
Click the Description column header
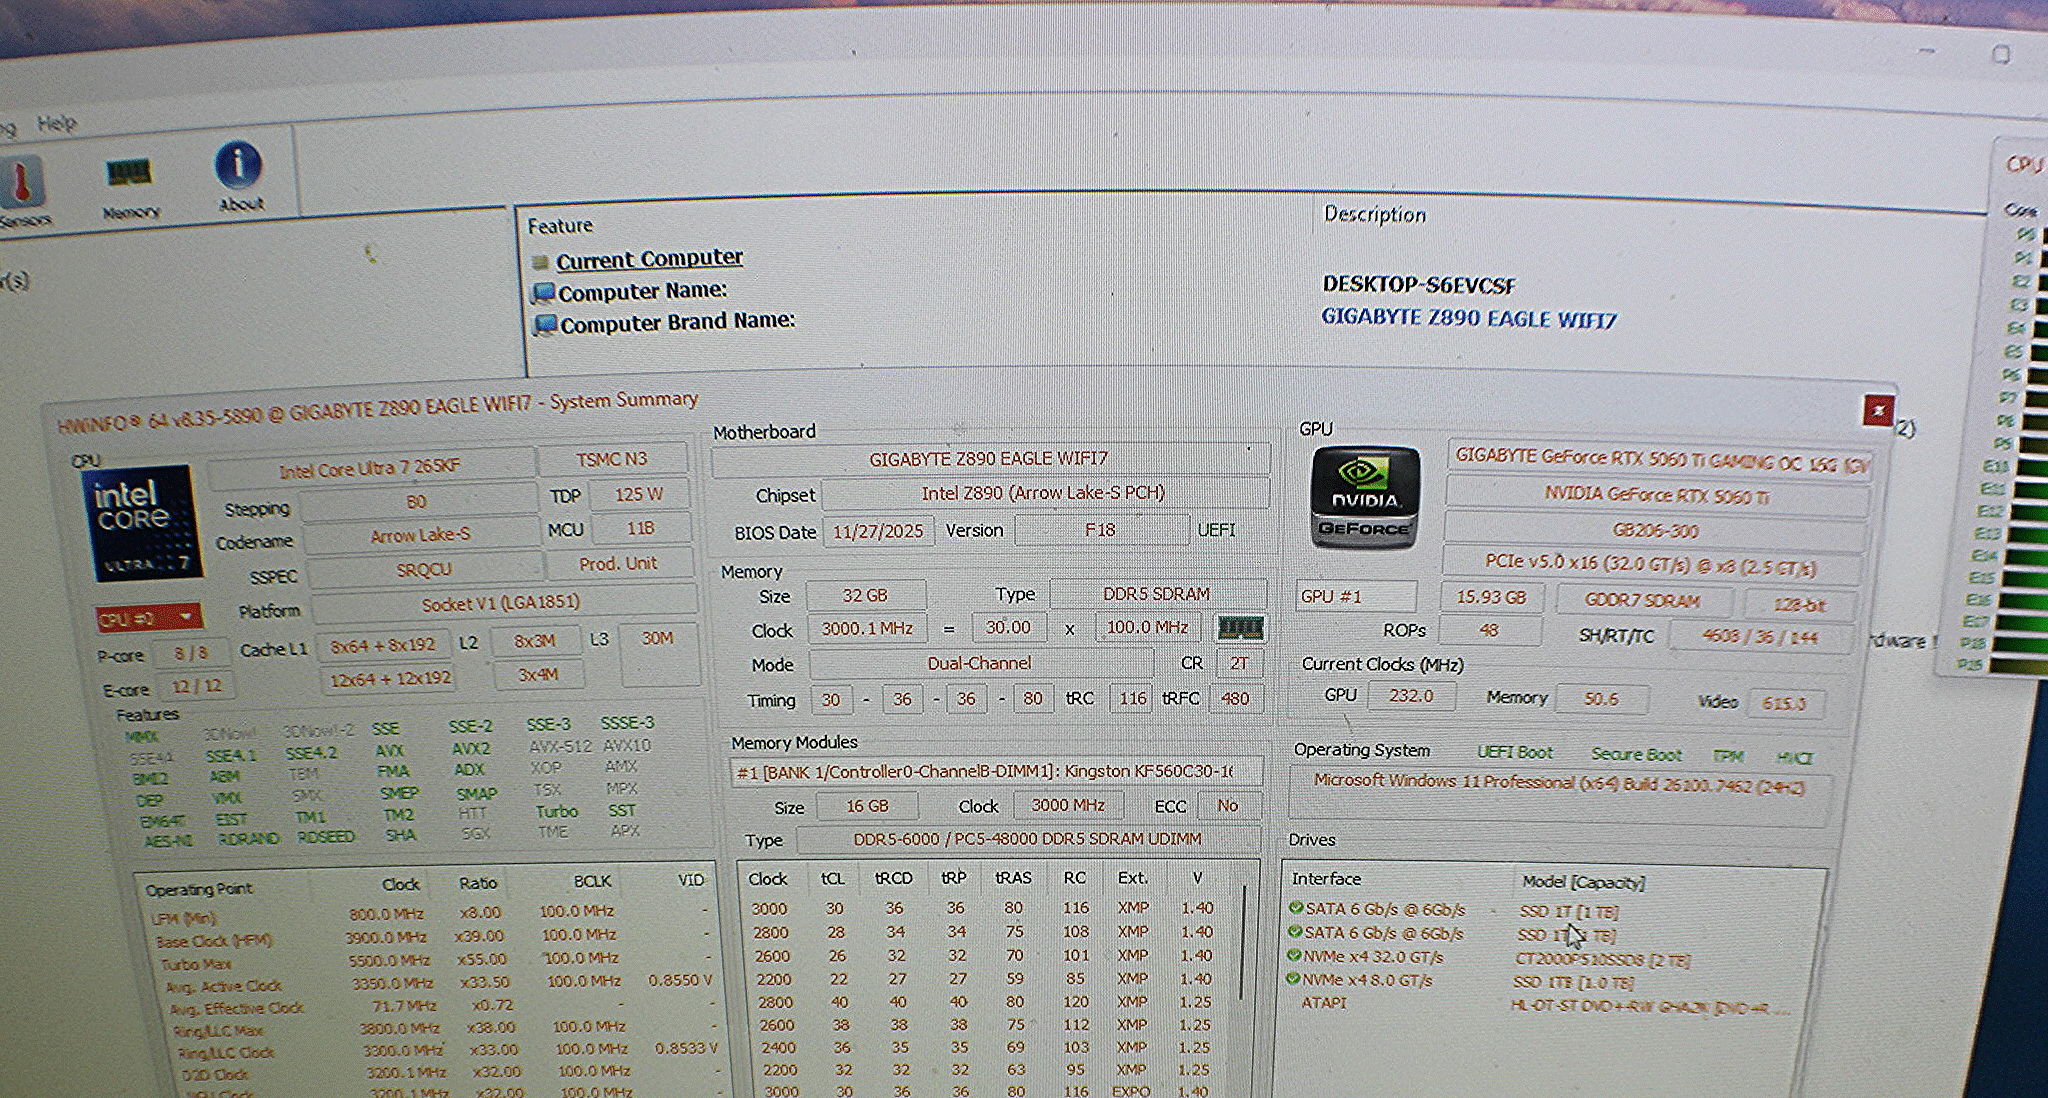[1374, 214]
